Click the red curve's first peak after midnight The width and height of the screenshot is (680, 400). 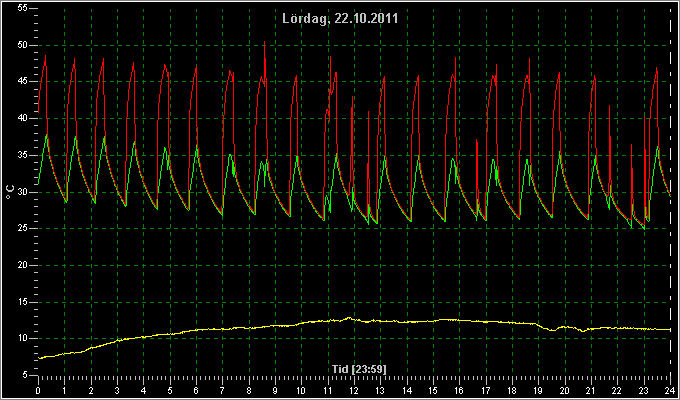pos(46,56)
